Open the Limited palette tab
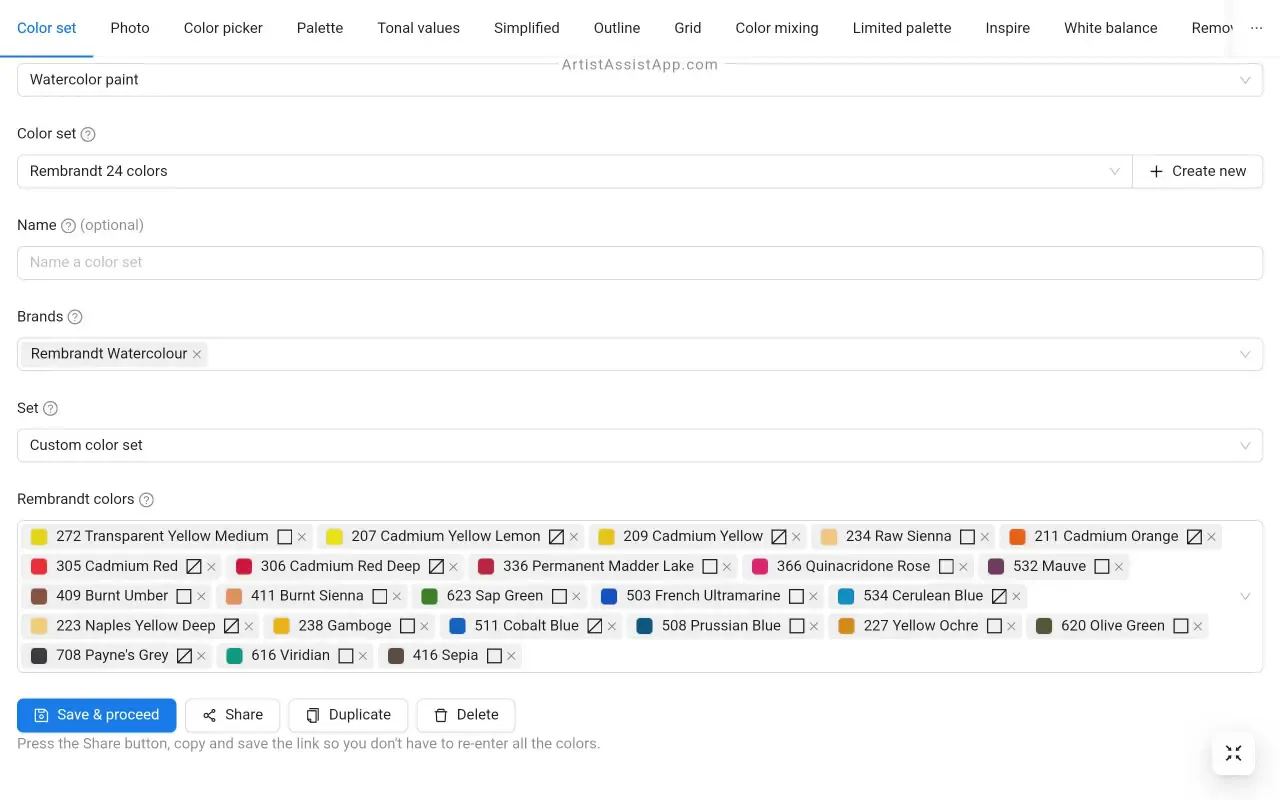 coord(902,28)
